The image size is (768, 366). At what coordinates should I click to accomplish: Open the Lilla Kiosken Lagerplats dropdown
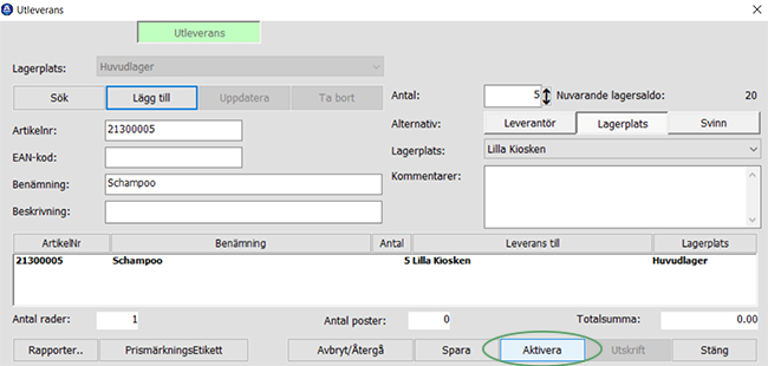[x=622, y=149]
